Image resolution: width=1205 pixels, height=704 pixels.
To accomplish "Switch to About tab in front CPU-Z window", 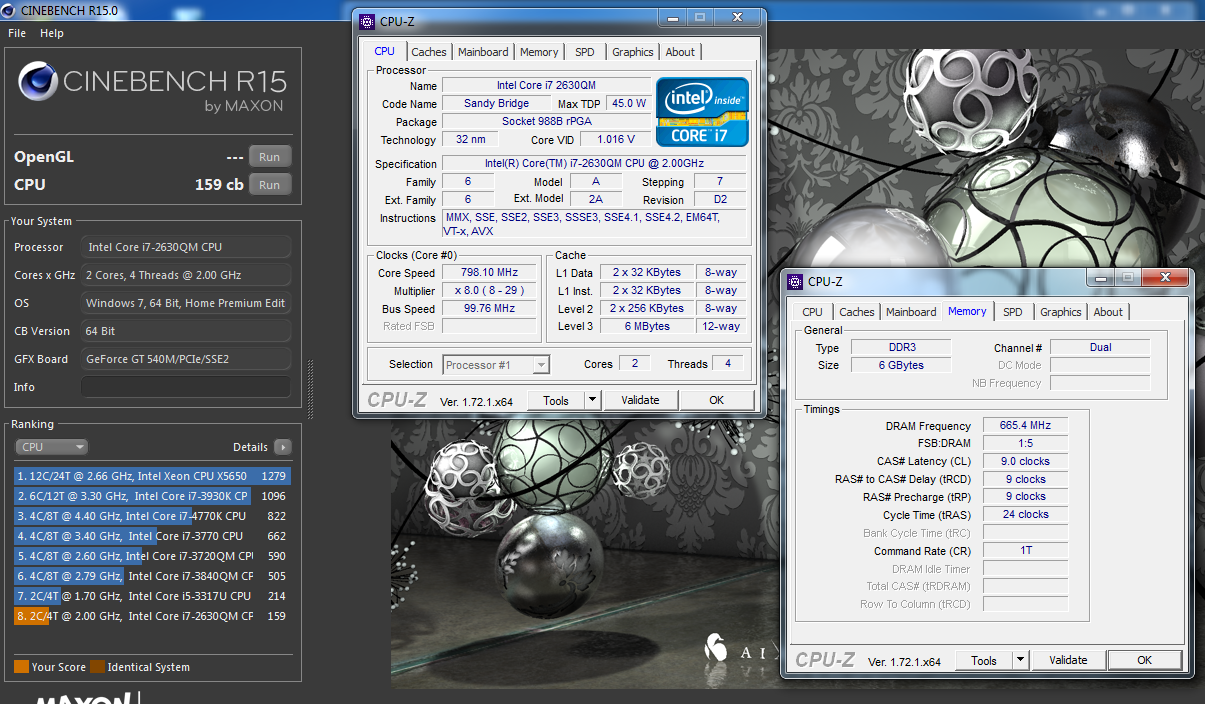I will (x=680, y=52).
